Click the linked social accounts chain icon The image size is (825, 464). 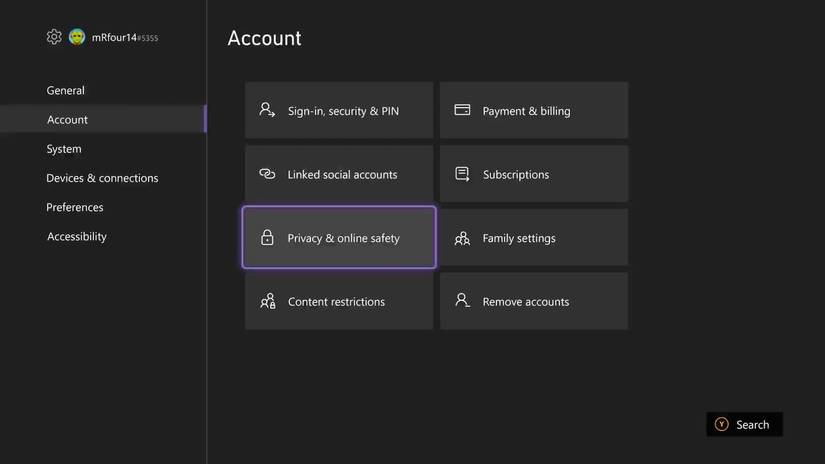(267, 174)
